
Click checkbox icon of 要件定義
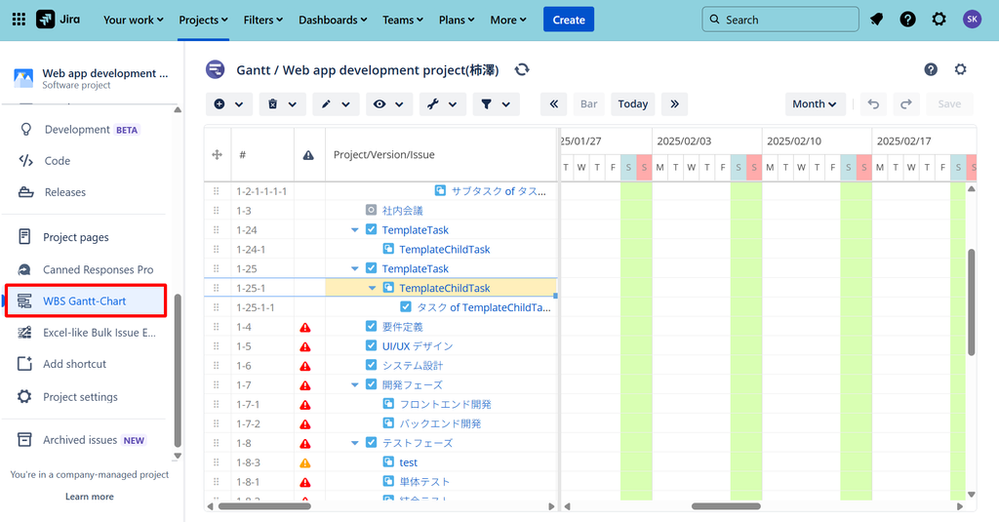(x=371, y=326)
